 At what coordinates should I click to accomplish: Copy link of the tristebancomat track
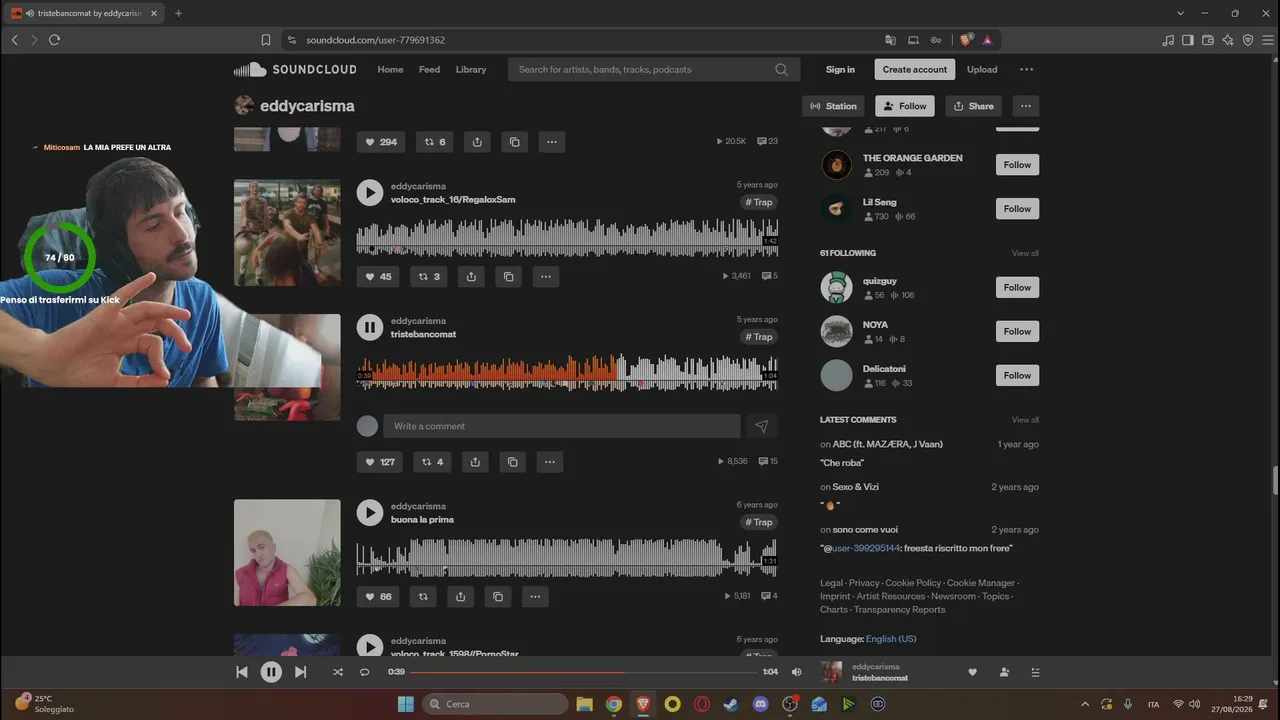coord(512,462)
